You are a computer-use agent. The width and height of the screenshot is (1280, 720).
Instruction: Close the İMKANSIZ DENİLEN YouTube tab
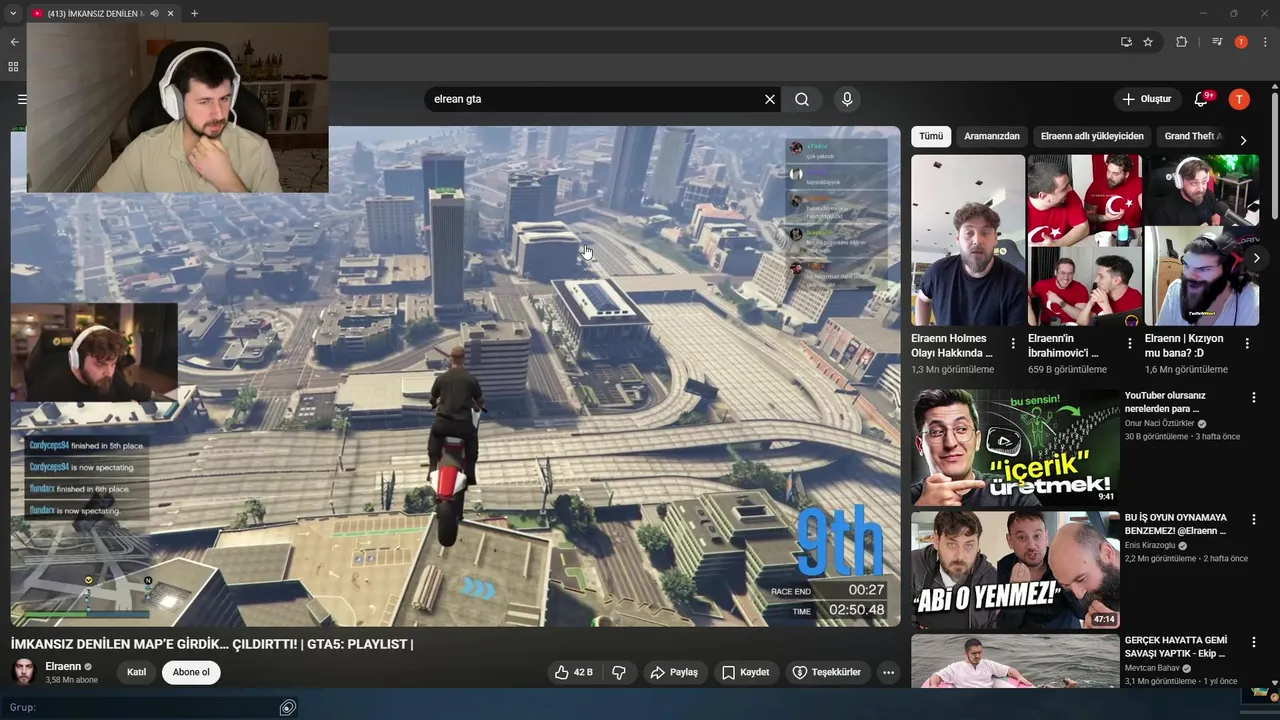[x=171, y=13]
